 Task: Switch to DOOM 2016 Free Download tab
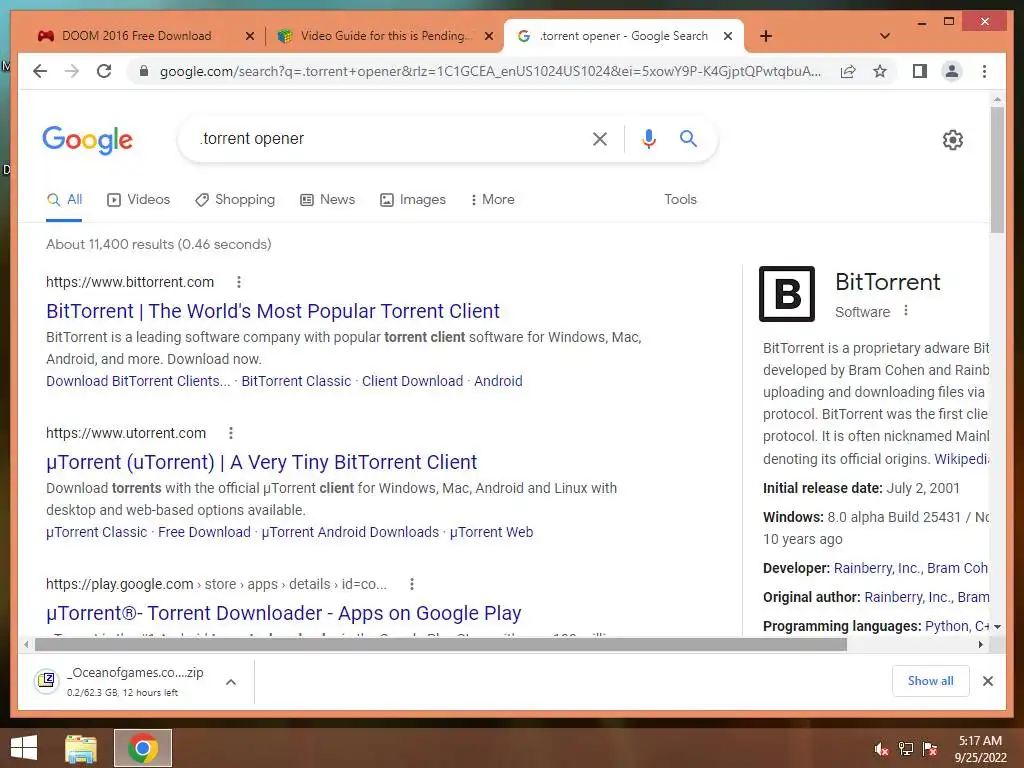point(136,36)
